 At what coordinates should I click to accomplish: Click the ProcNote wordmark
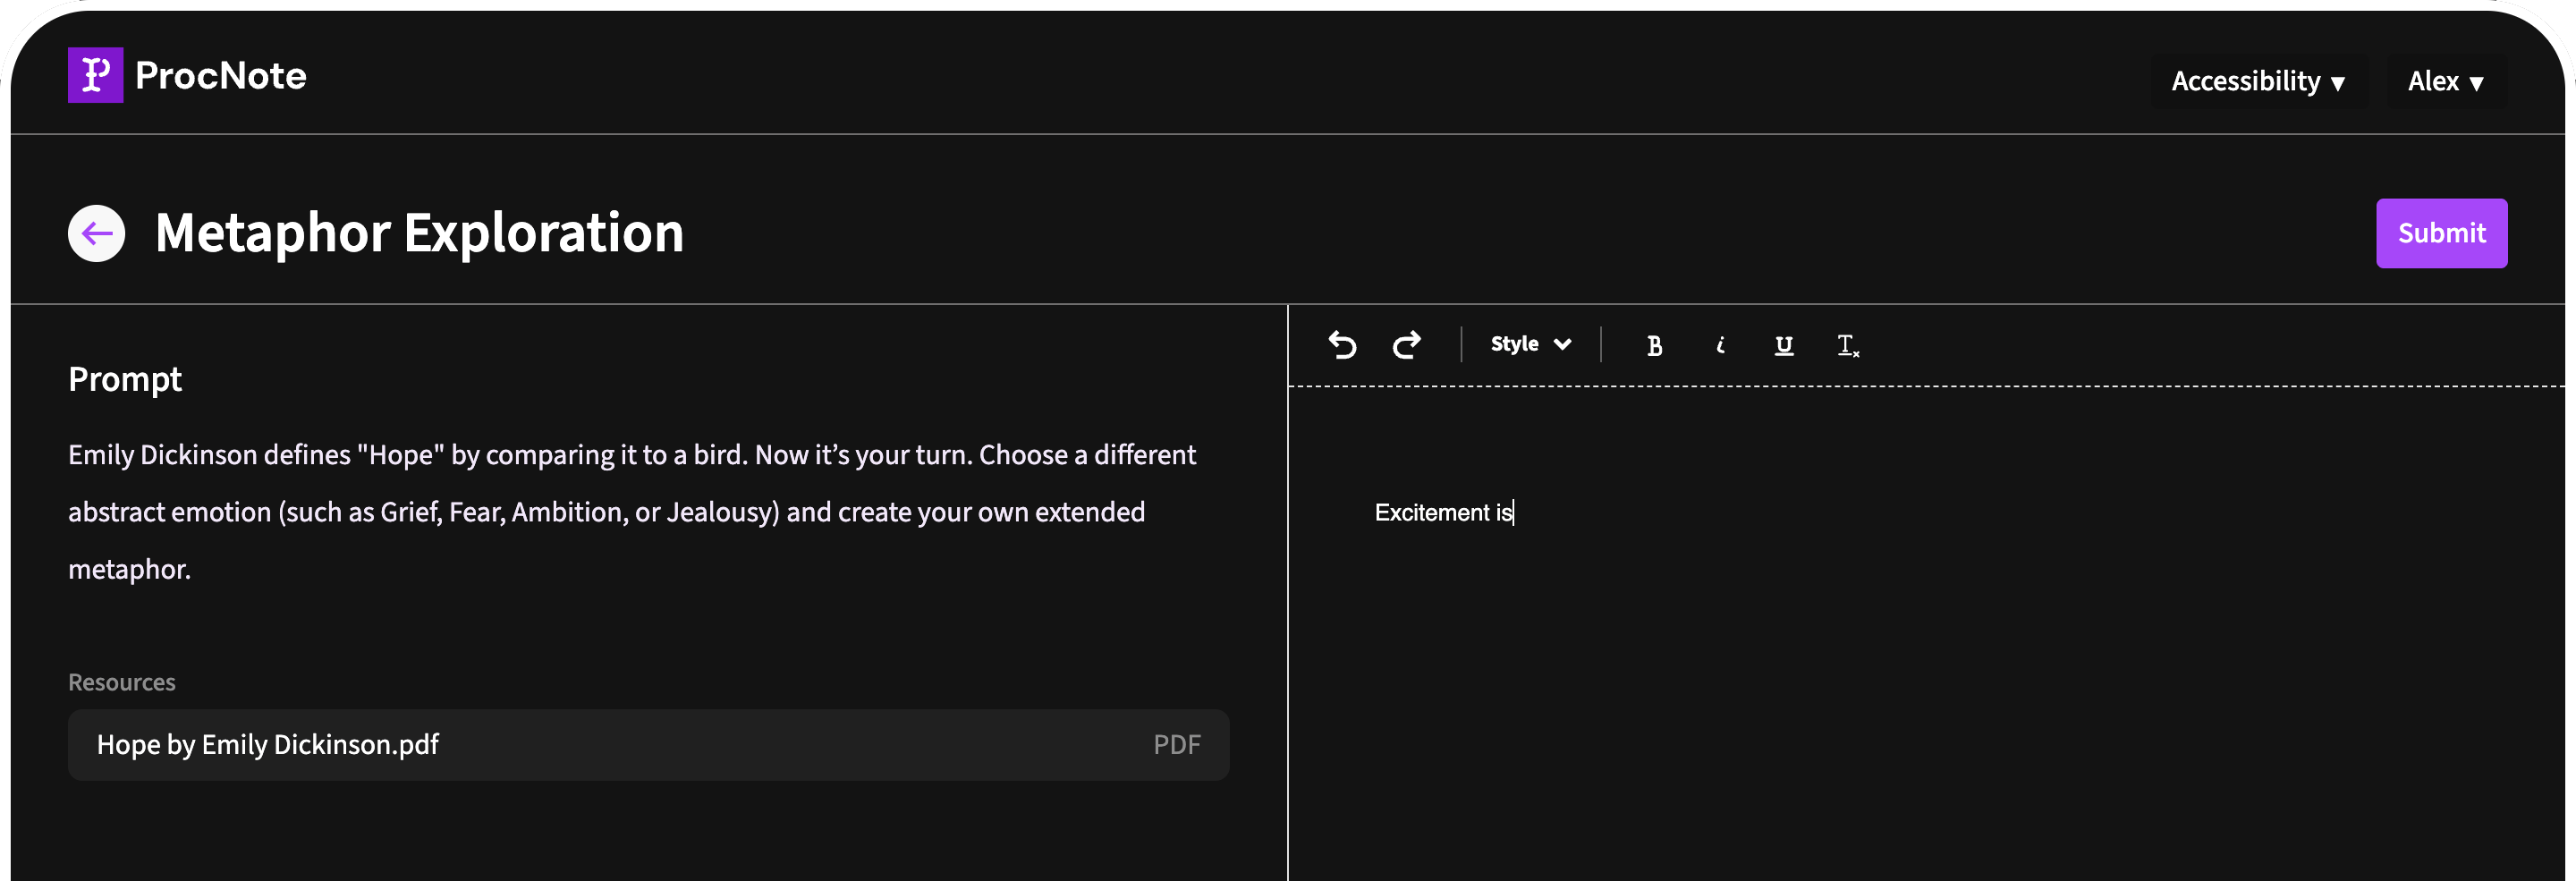tap(220, 75)
